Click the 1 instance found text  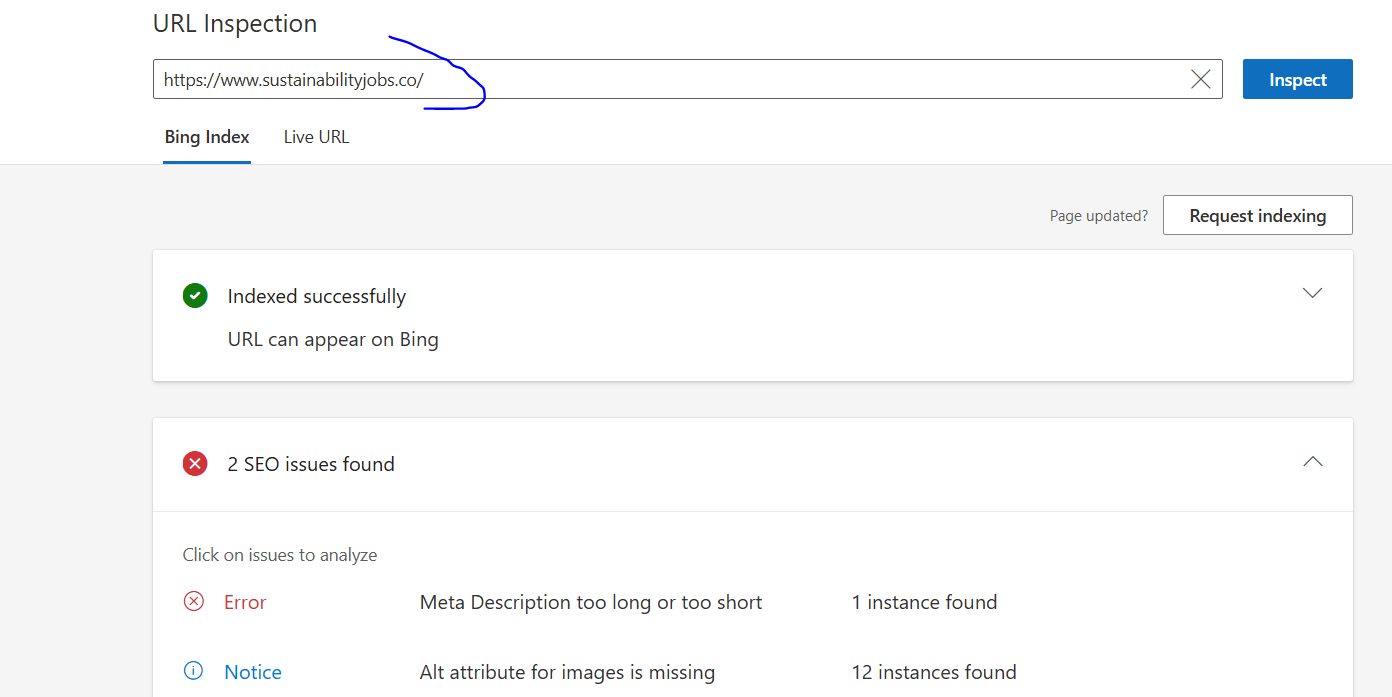click(x=924, y=601)
